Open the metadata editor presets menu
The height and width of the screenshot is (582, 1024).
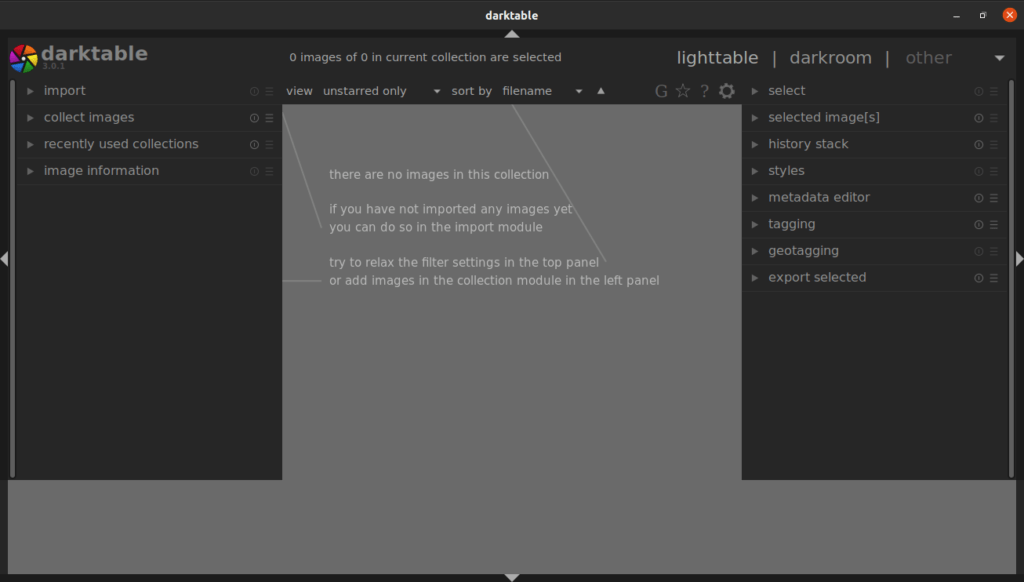click(993, 198)
